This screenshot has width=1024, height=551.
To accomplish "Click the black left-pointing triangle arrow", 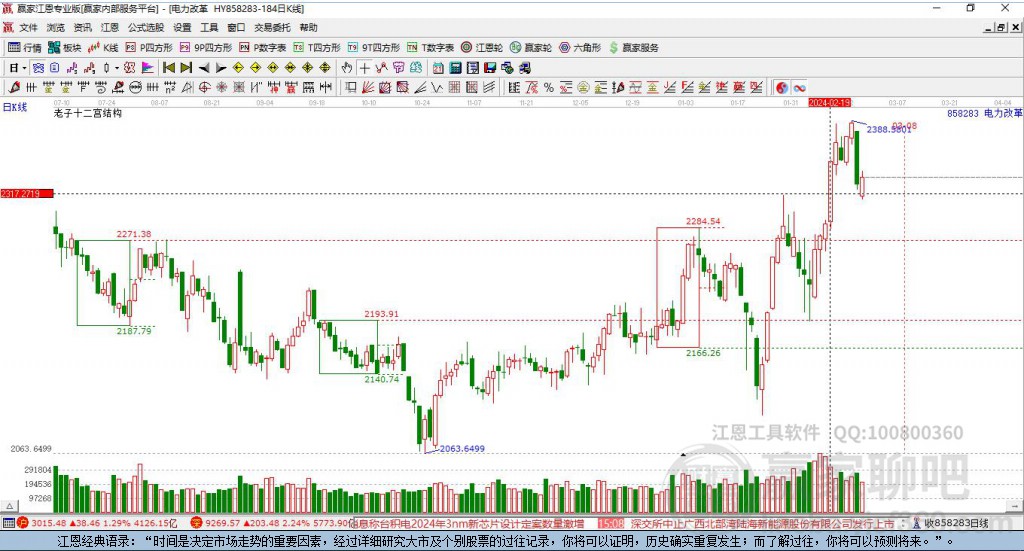I will (204, 68).
